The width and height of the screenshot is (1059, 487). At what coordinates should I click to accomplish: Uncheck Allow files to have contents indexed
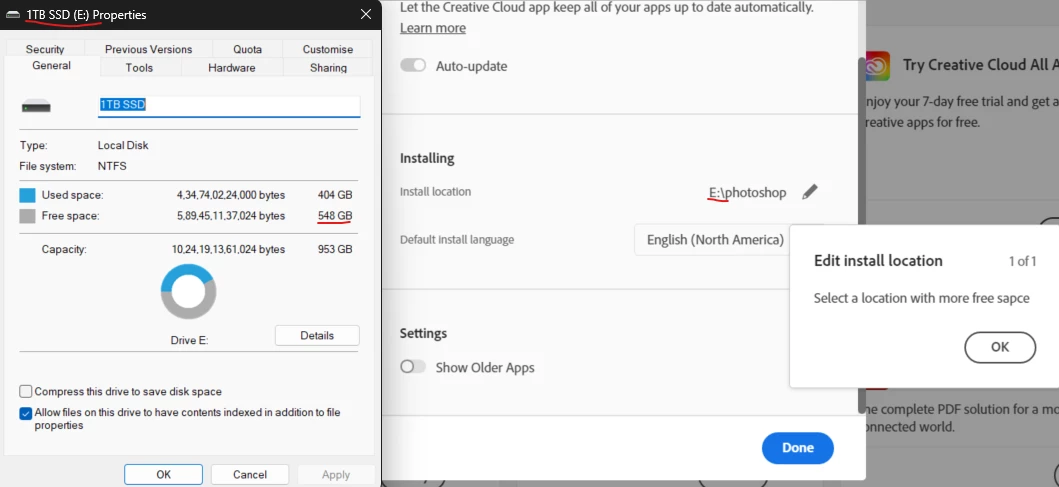coord(26,413)
